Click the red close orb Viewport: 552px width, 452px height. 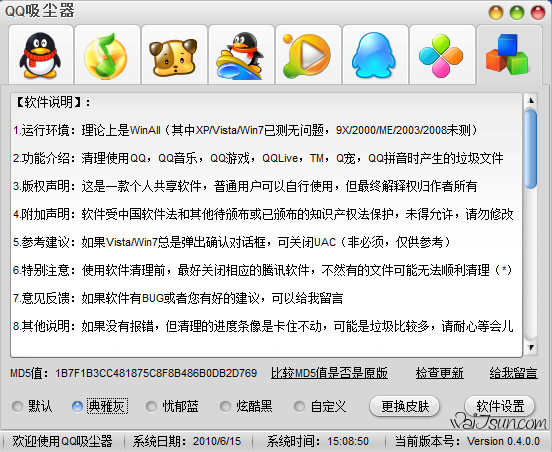[x=538, y=13]
